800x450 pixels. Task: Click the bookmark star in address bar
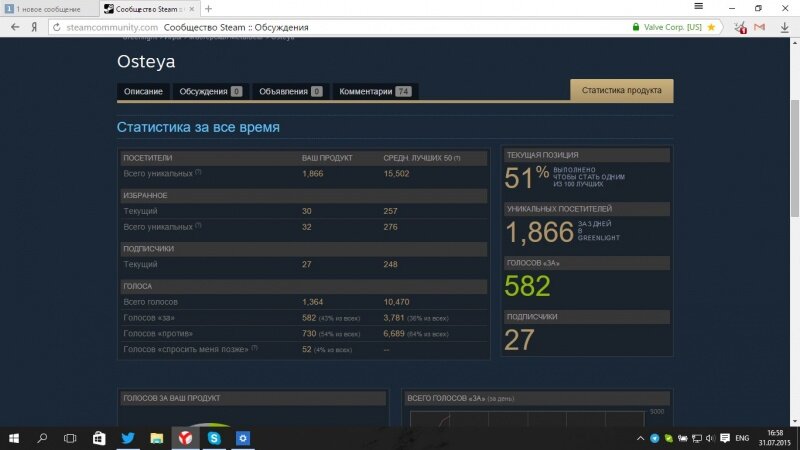[711, 27]
